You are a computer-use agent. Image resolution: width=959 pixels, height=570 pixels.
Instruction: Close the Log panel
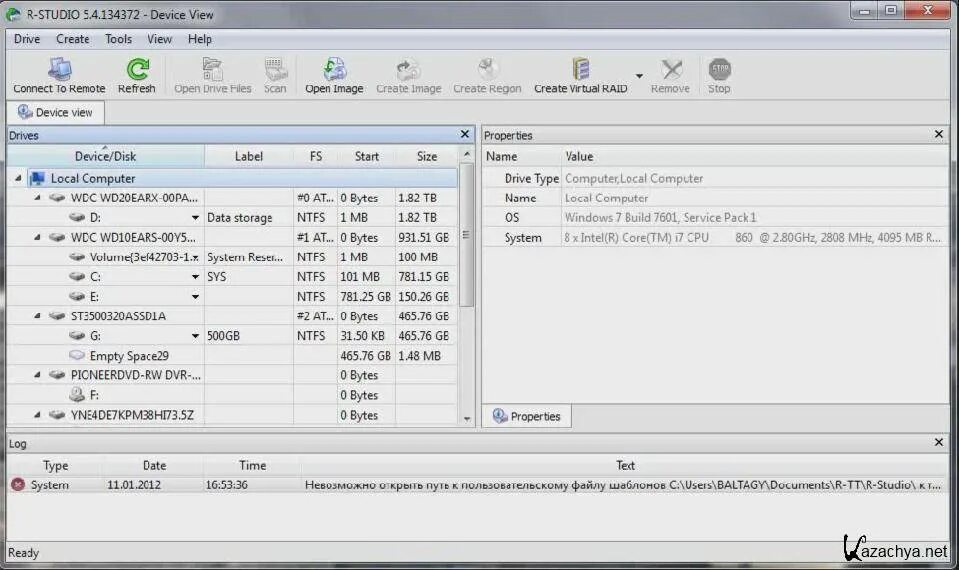click(x=939, y=442)
